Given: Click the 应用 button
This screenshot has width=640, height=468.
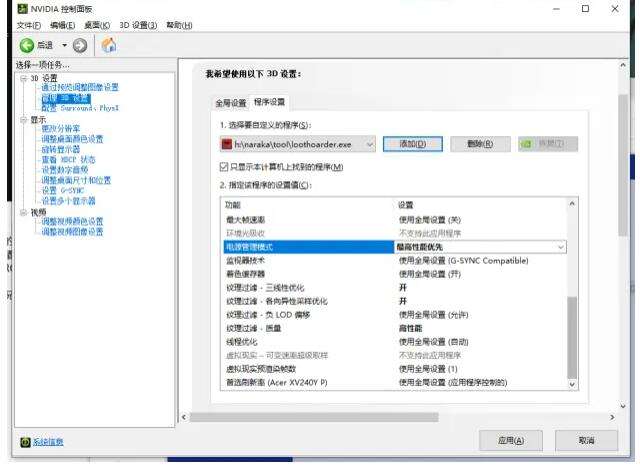Looking at the screenshot, I should (511, 441).
